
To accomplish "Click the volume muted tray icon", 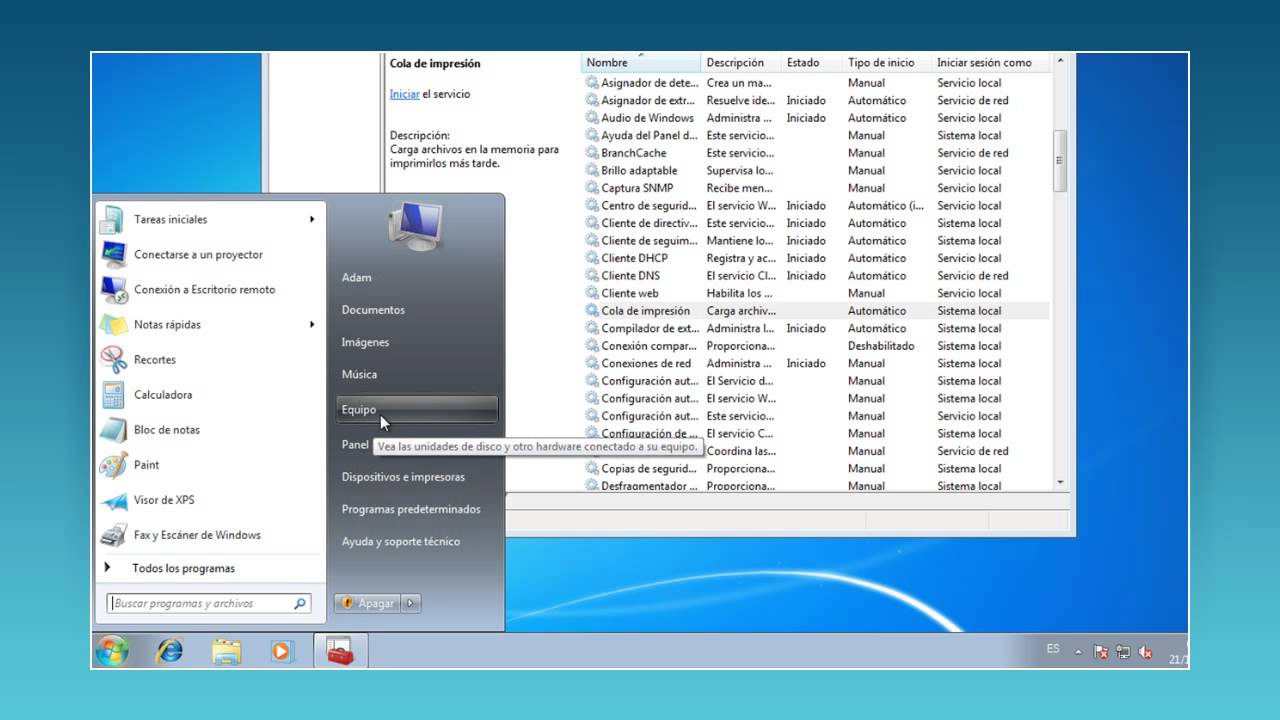I will [x=1146, y=652].
